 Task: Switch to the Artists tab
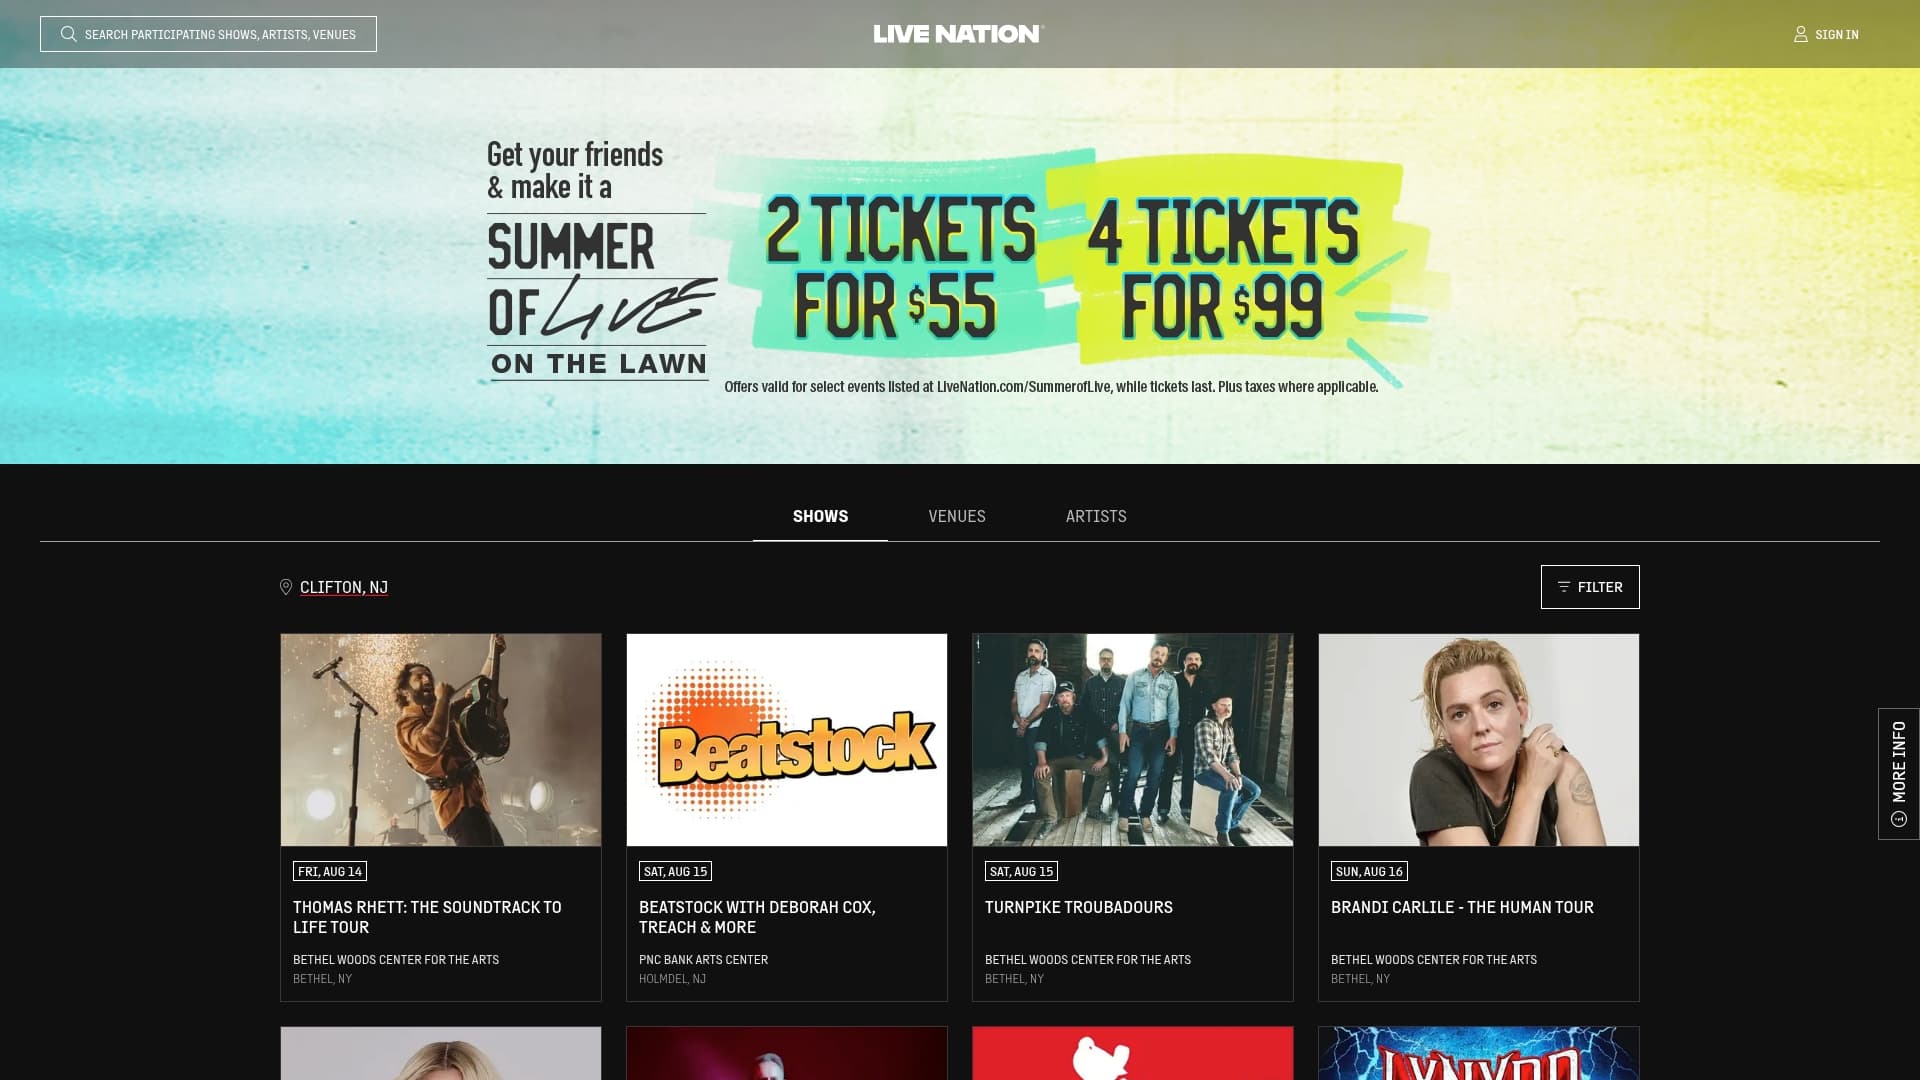(x=1096, y=516)
